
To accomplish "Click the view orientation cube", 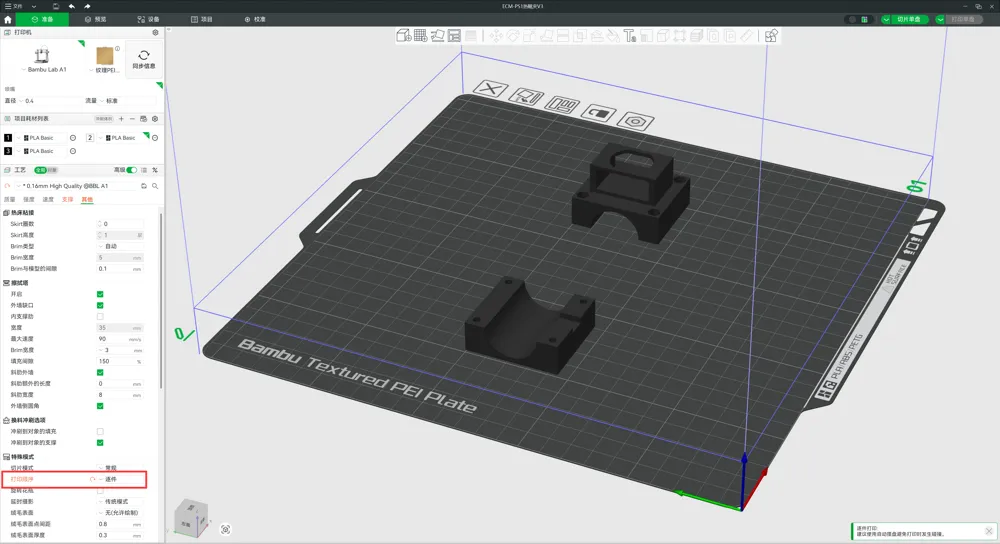I will (191, 517).
